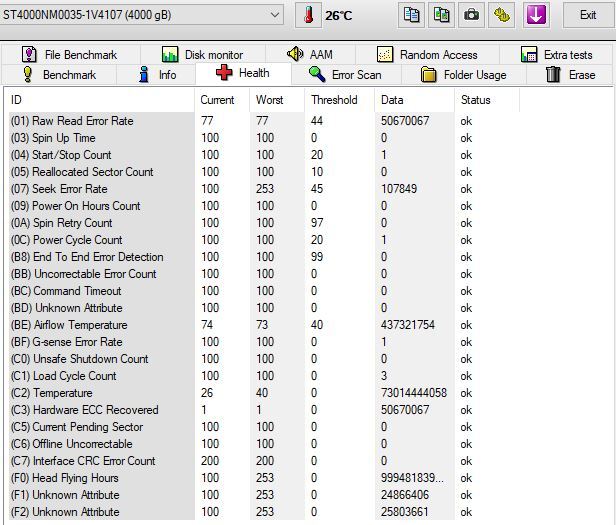Click the Data column header
This screenshot has height=525, width=616.
click(415, 100)
